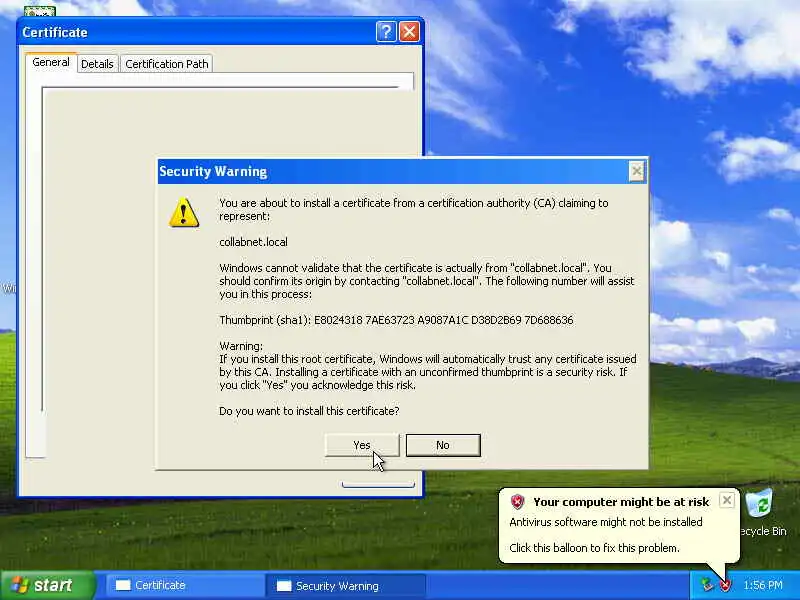Click 'Your computer might be at risk' heading

621,502
